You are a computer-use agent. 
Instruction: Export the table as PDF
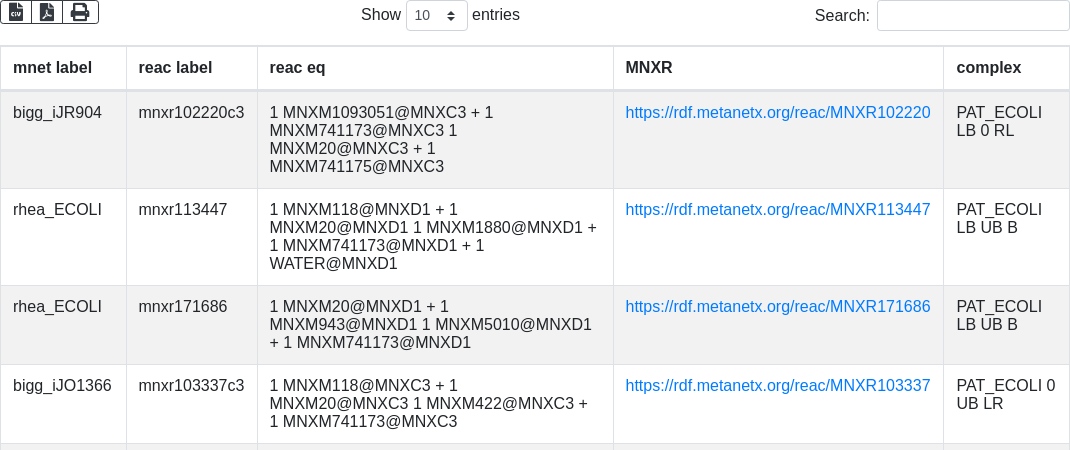tap(47, 12)
